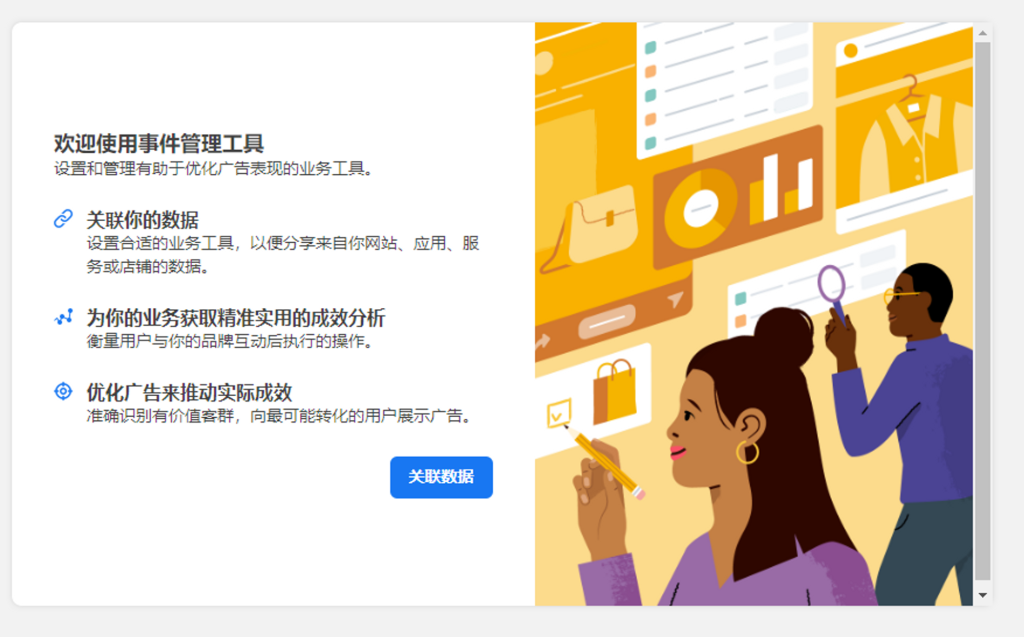Click the donut chart illustration panel

(x=738, y=196)
